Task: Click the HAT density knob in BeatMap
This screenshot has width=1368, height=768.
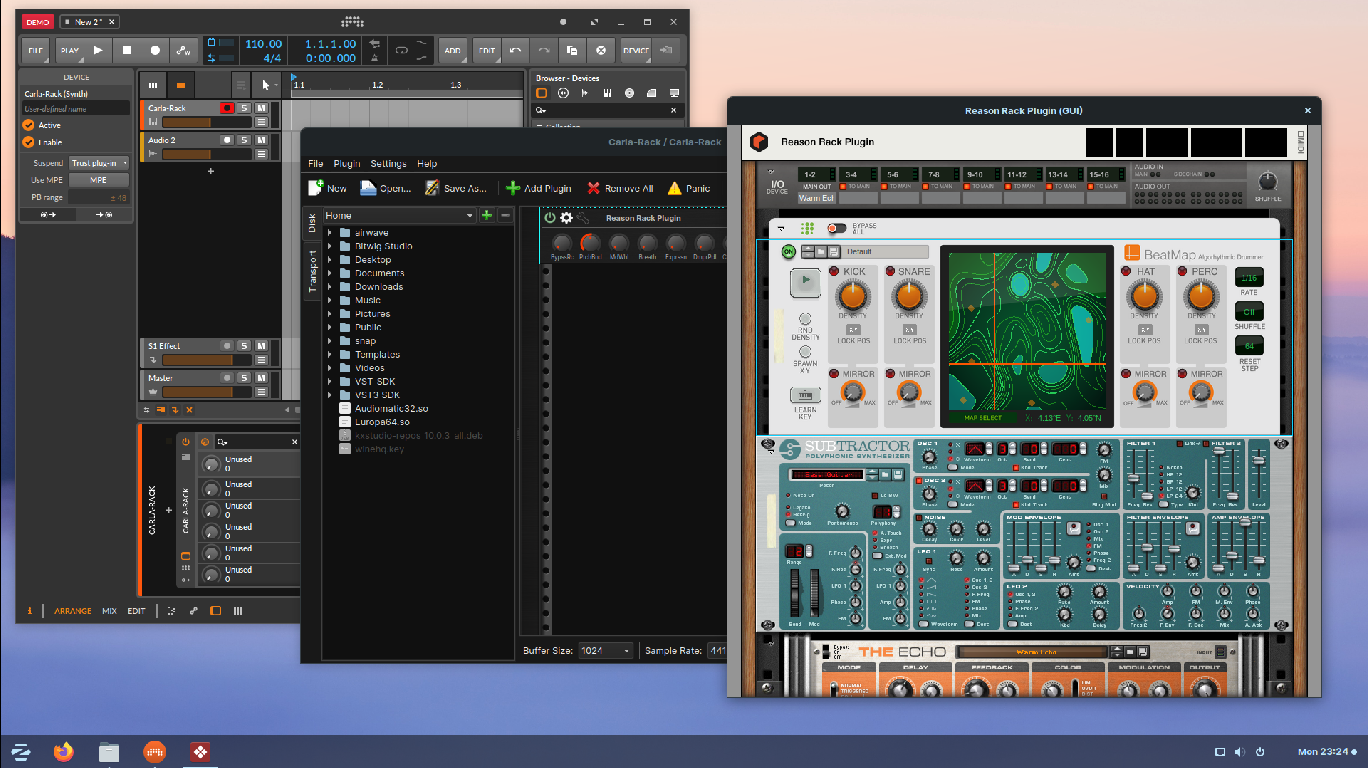Action: [1145, 295]
